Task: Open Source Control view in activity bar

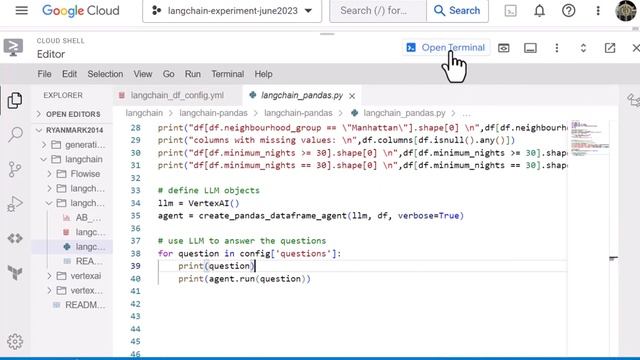Action: [x=15, y=169]
